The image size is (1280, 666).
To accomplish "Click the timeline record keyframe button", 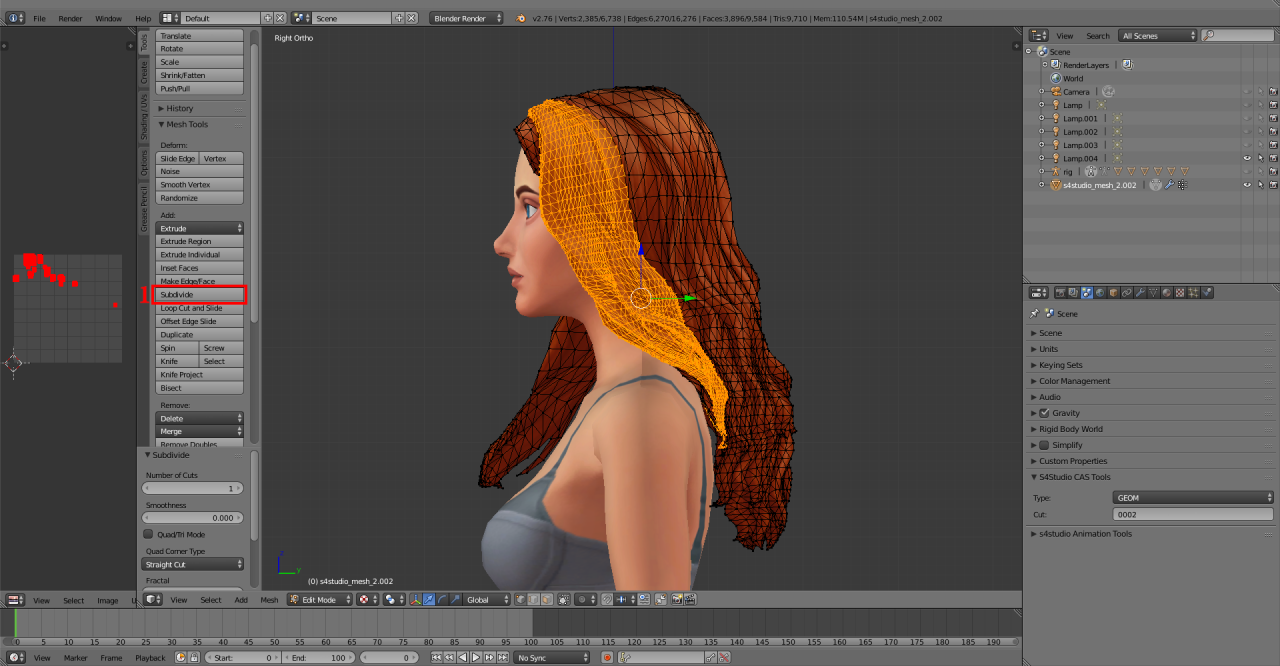I will 607,658.
